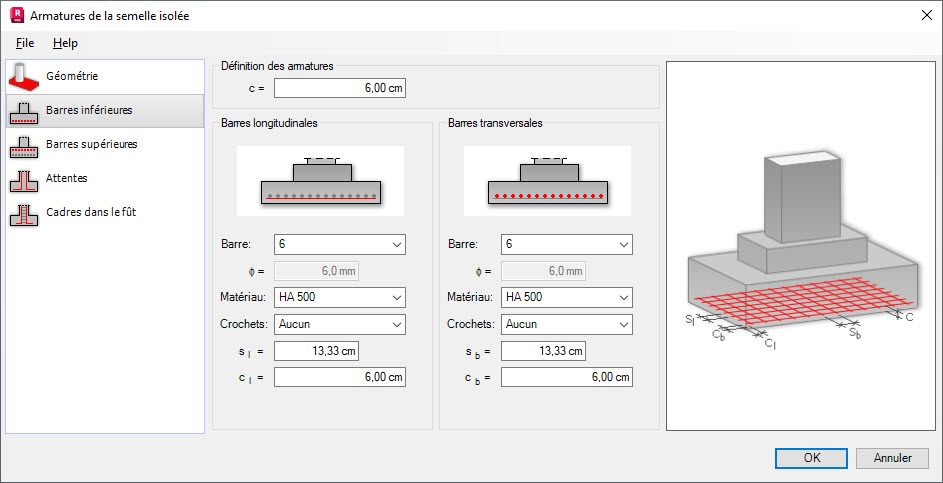Open transversal Matériau HA 500 dropdown
Image resolution: width=943 pixels, height=483 pixels.
(567, 297)
